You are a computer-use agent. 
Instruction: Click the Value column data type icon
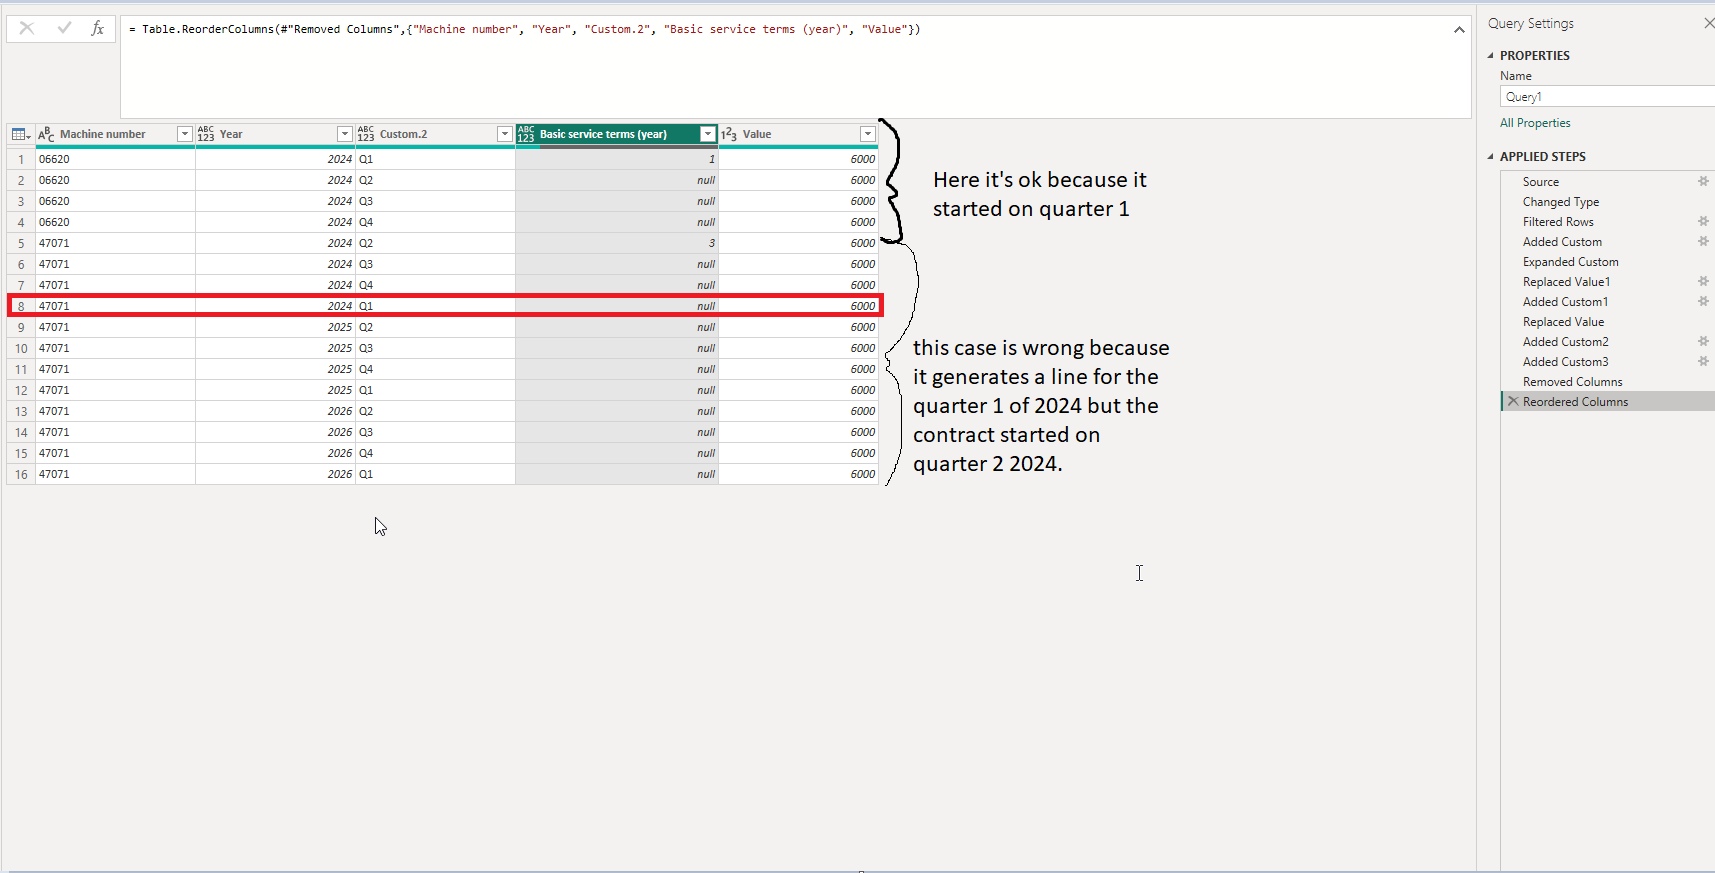coord(729,134)
